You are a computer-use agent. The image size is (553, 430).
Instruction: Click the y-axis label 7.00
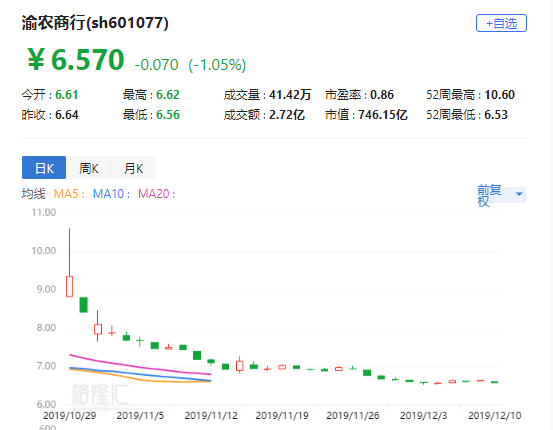coord(46,366)
